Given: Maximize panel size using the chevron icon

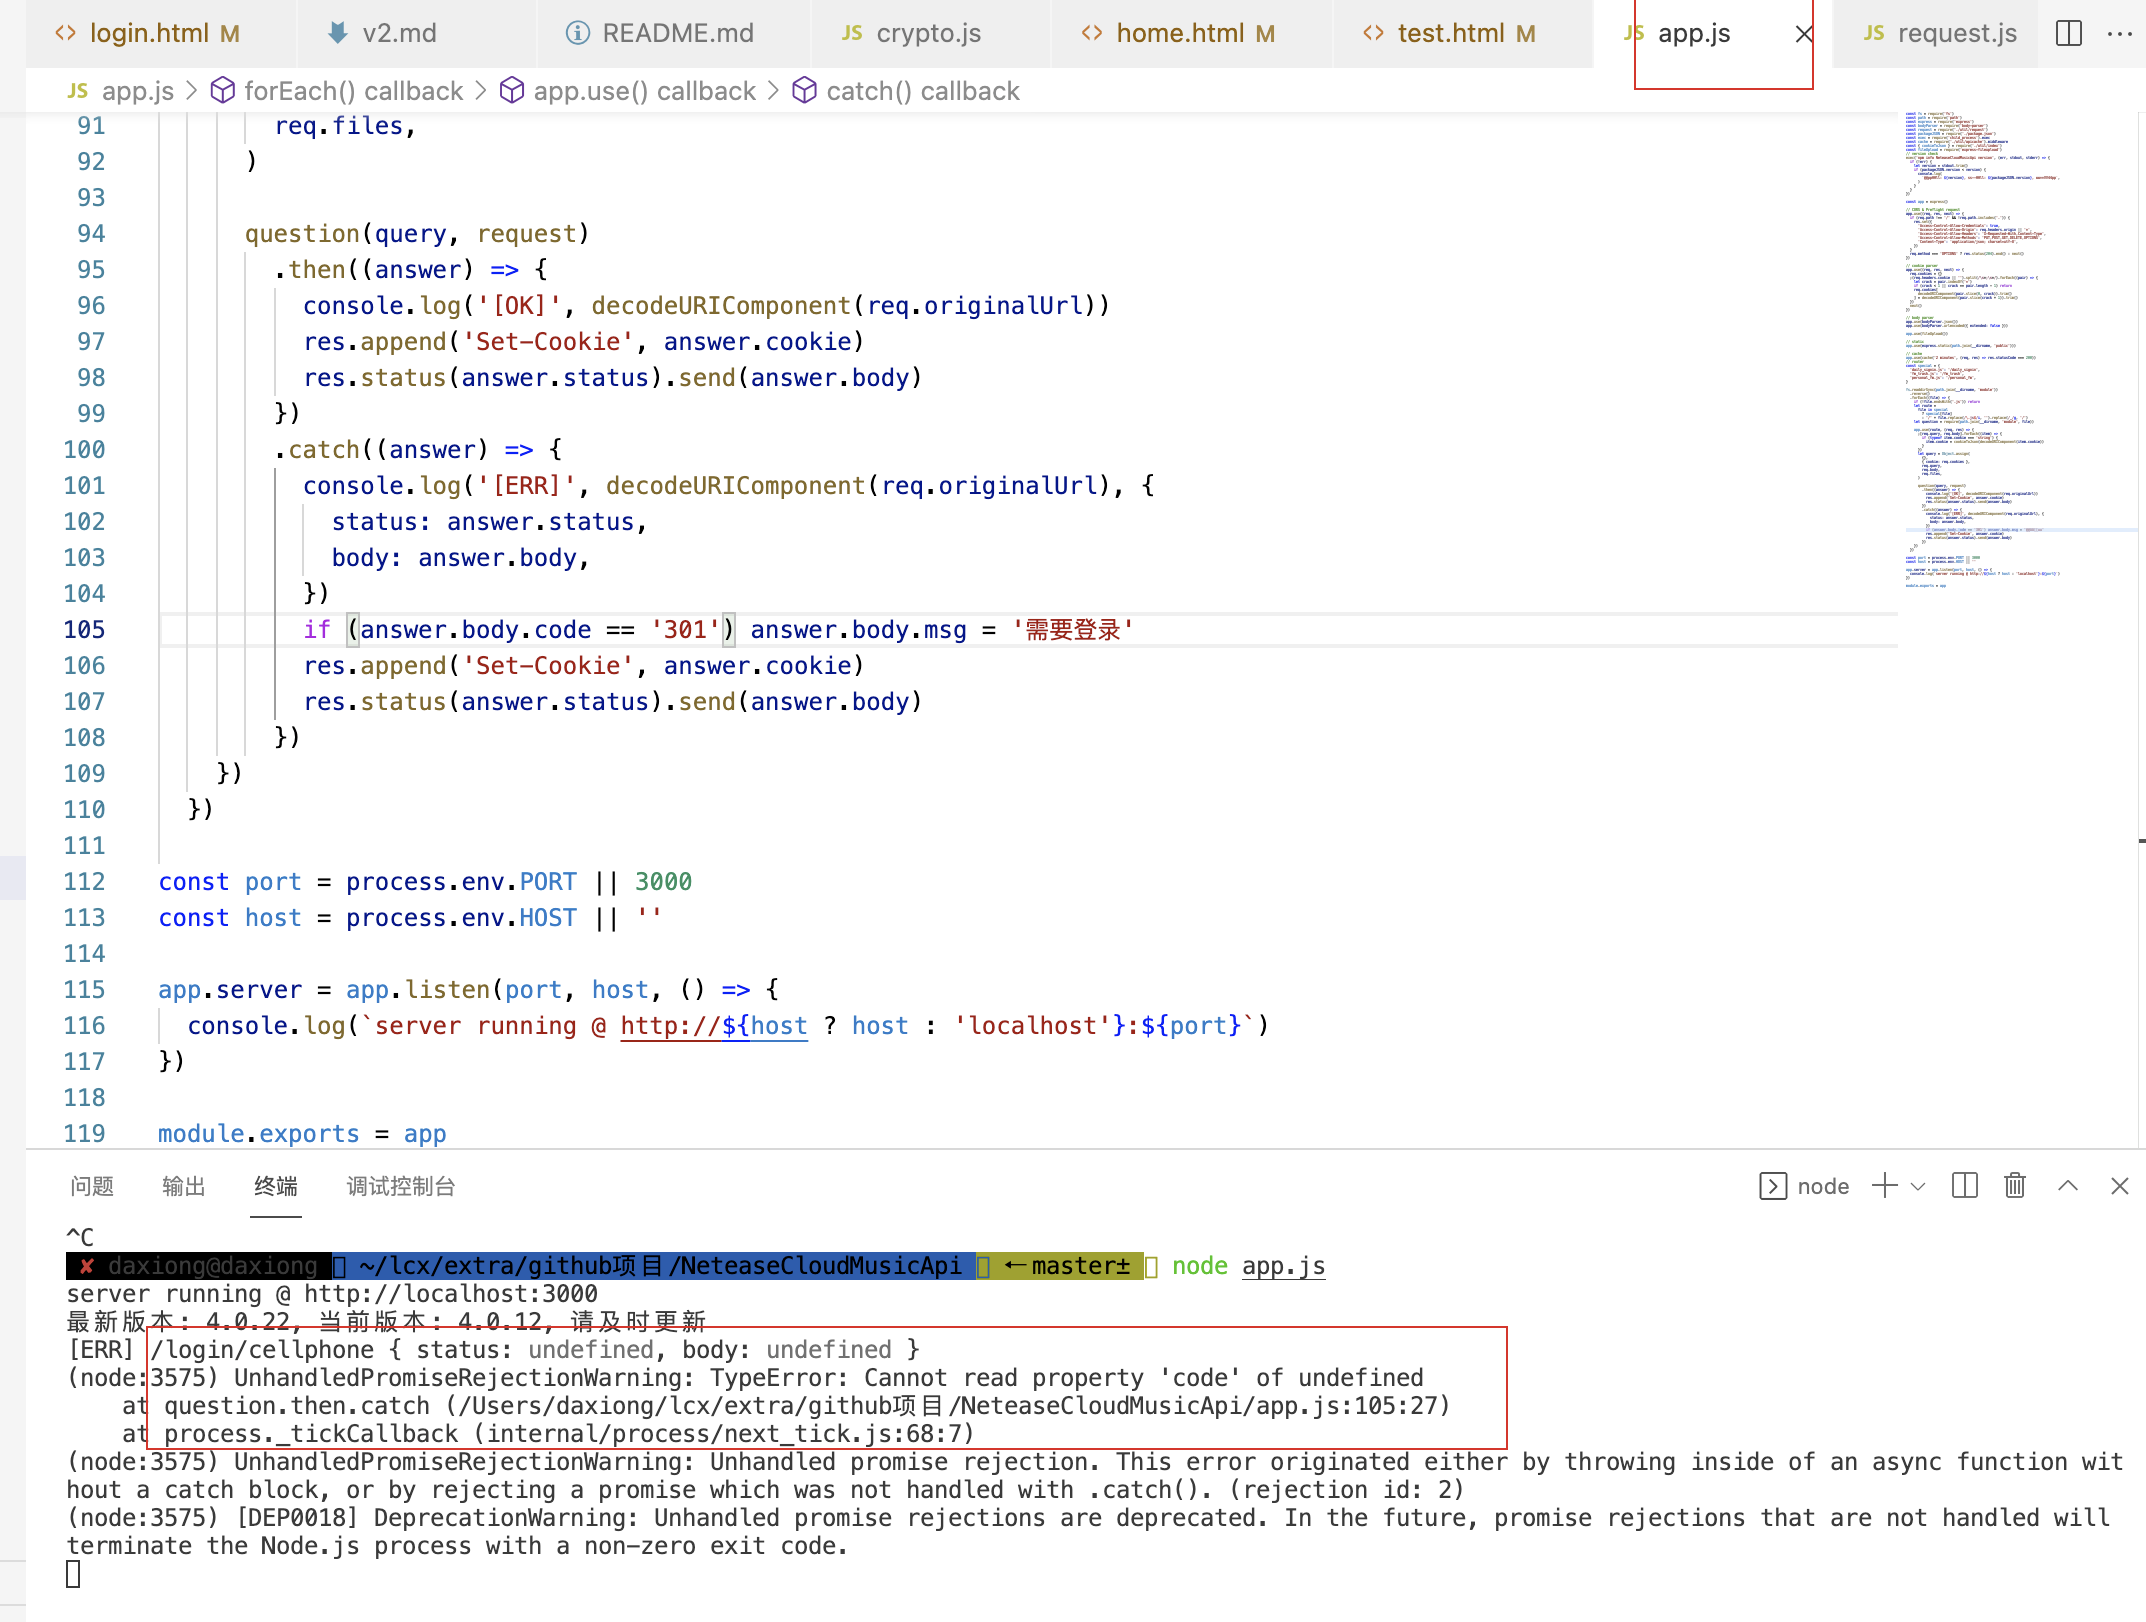Looking at the screenshot, I should [x=2067, y=1186].
